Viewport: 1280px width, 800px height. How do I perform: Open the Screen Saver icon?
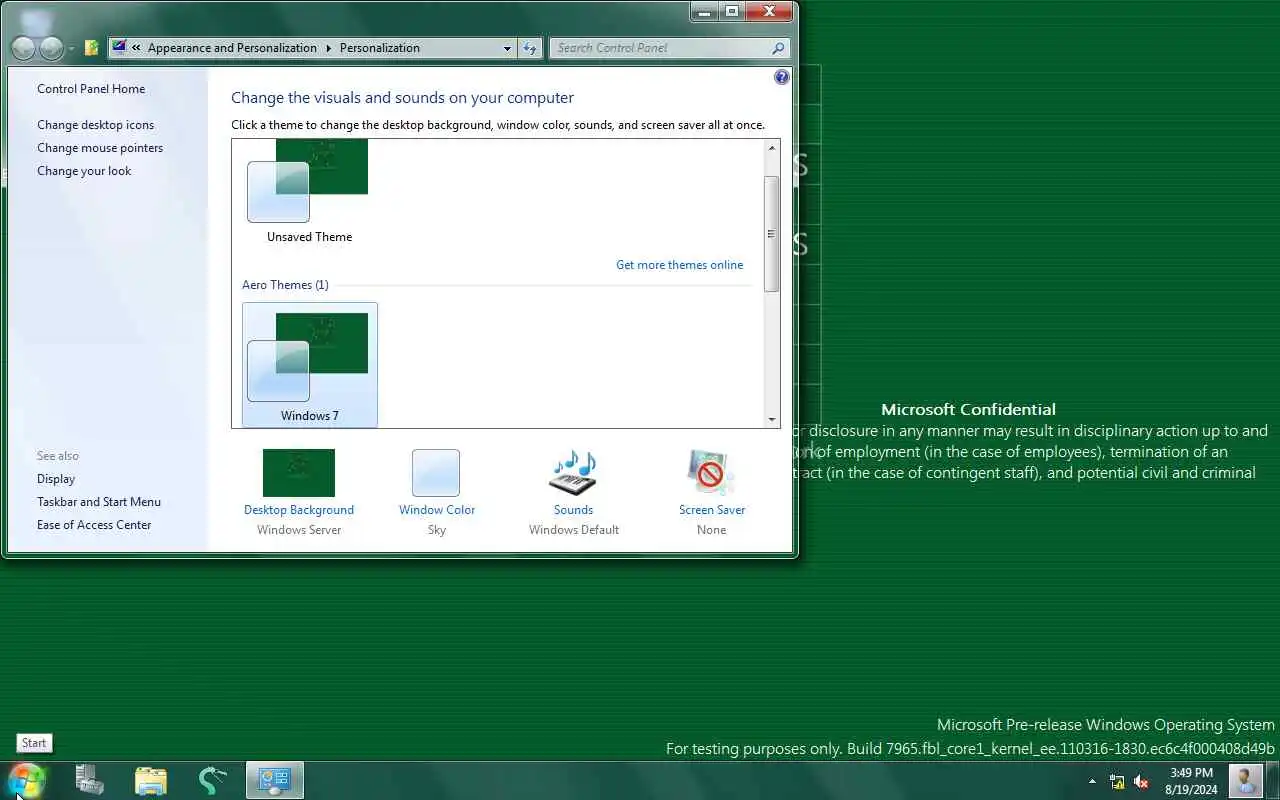pos(711,473)
